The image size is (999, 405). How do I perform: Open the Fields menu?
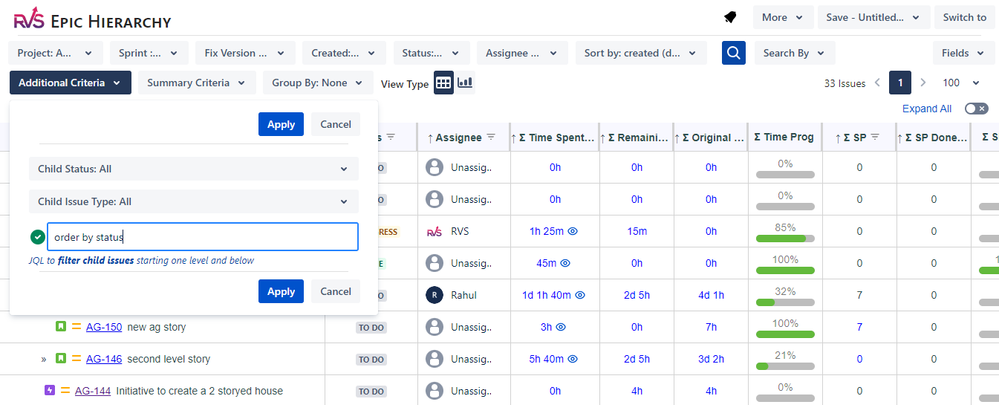click(963, 53)
